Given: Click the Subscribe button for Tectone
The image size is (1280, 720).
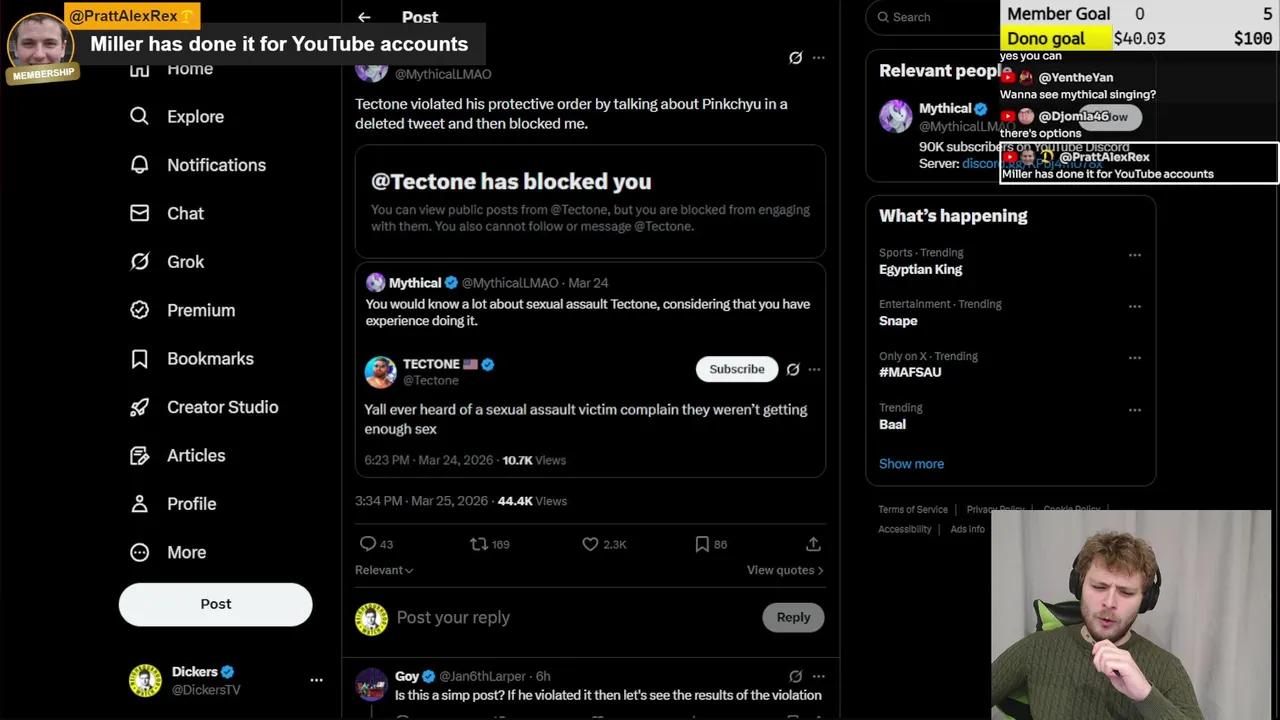Looking at the screenshot, I should click(736, 369).
